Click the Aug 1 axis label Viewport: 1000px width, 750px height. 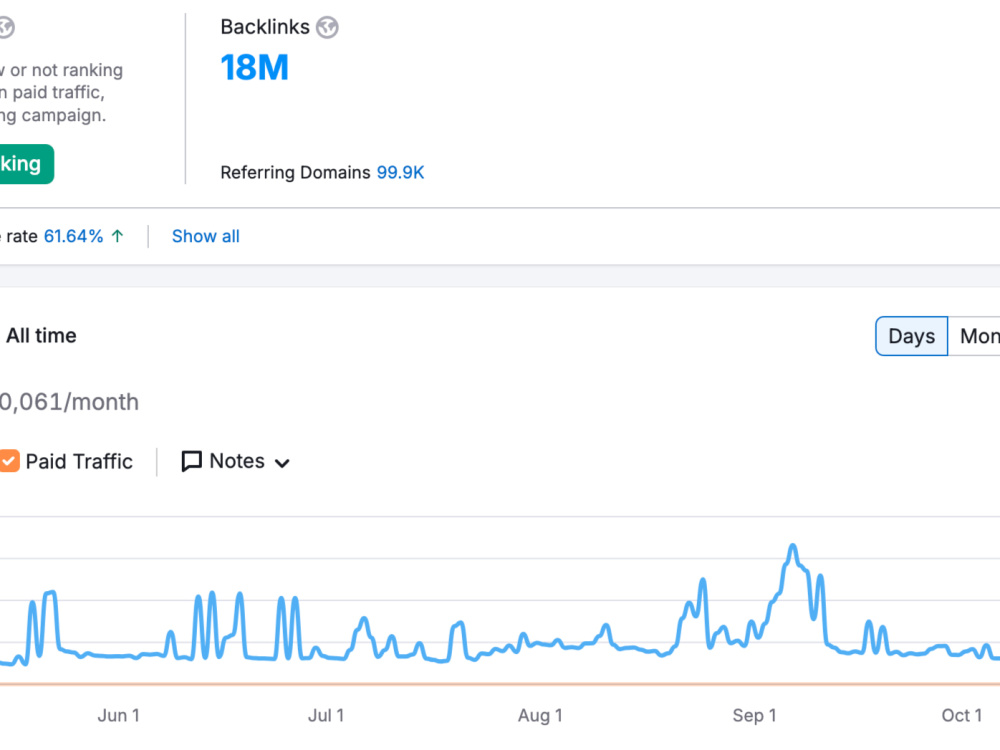click(x=540, y=716)
